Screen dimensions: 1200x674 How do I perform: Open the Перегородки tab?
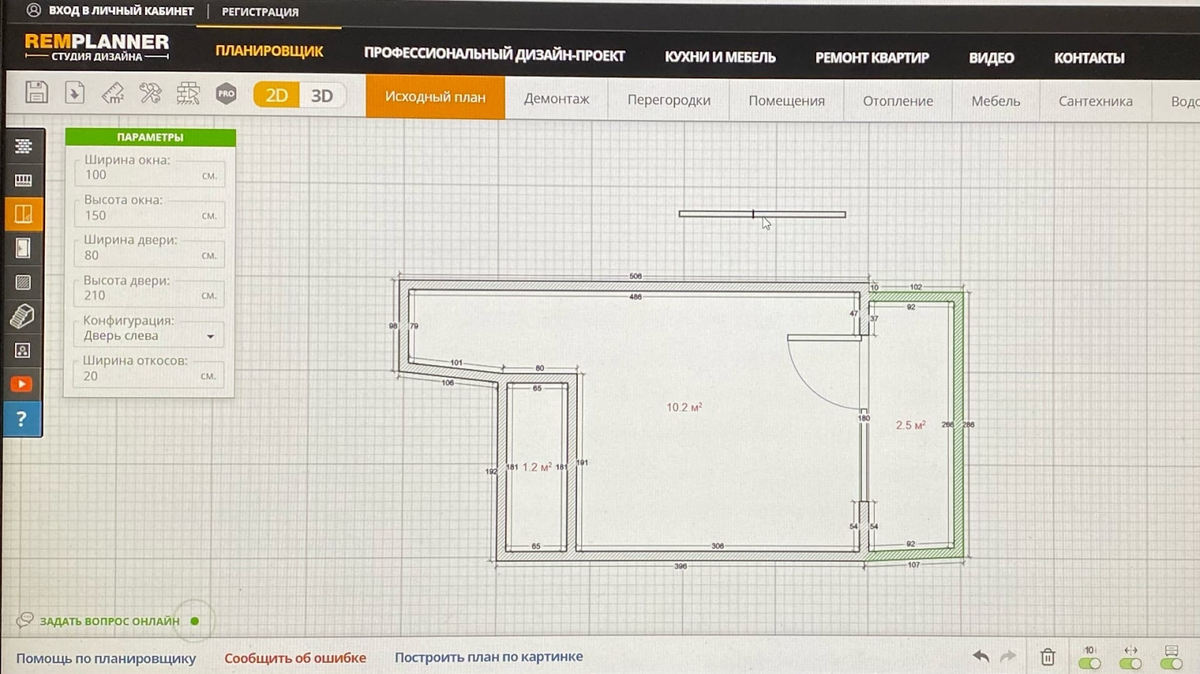coord(669,100)
